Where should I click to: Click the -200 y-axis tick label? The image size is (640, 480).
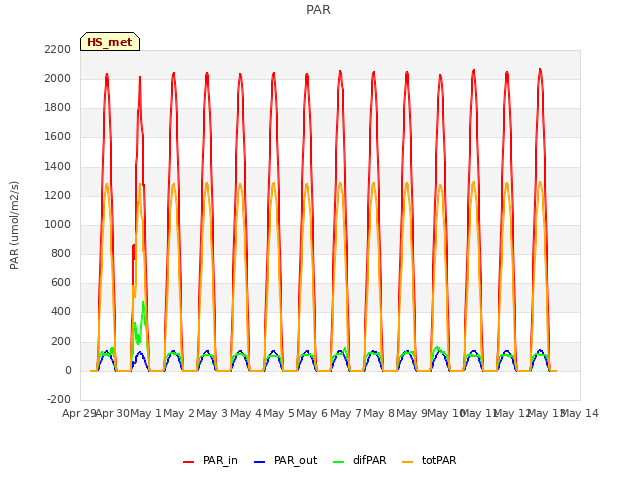(x=59, y=399)
